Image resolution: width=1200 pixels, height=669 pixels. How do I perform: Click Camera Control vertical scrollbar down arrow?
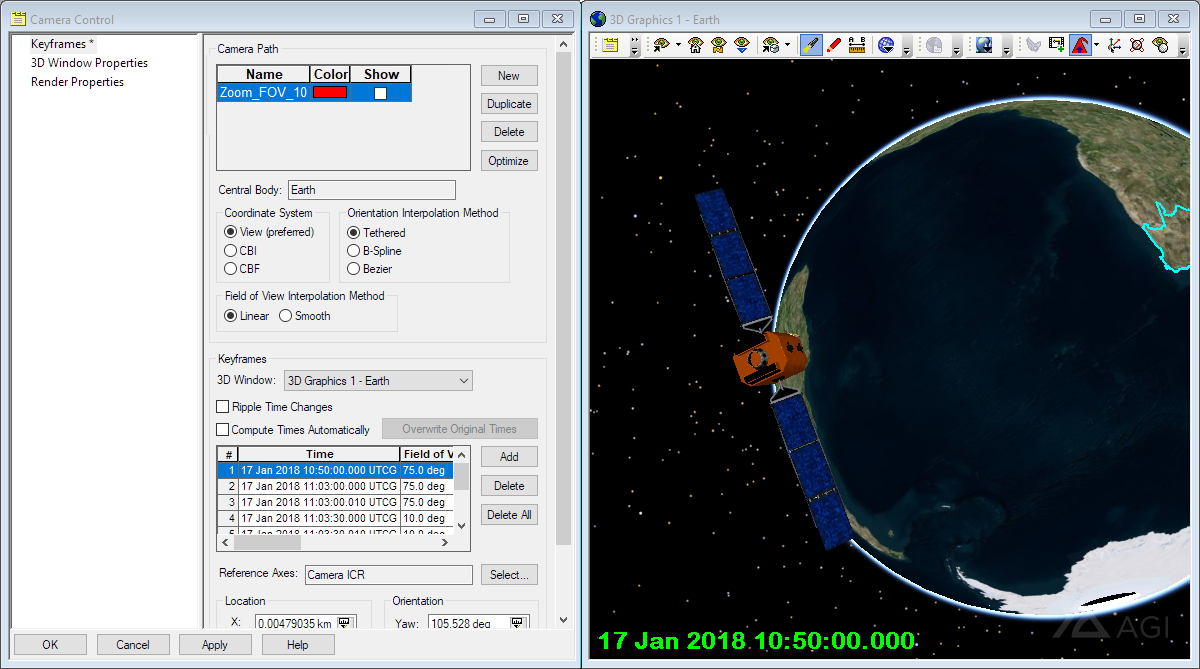point(563,620)
